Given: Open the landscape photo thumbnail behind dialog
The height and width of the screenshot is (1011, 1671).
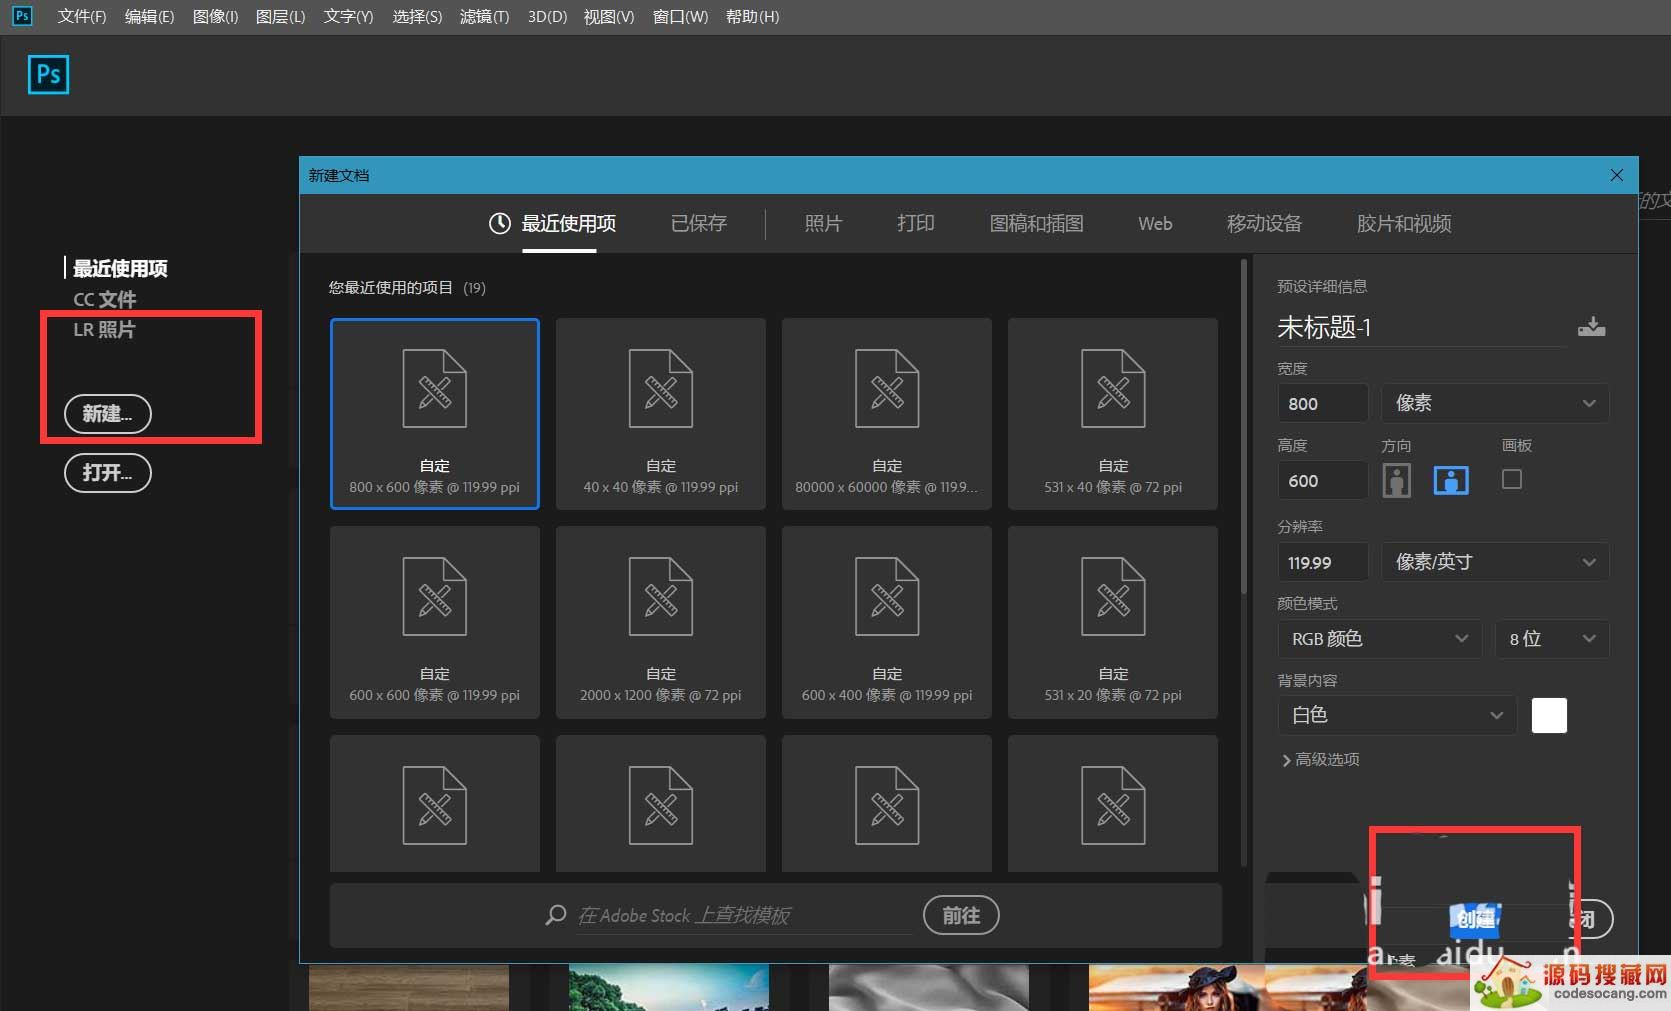Looking at the screenshot, I should pyautogui.click(x=669, y=987).
